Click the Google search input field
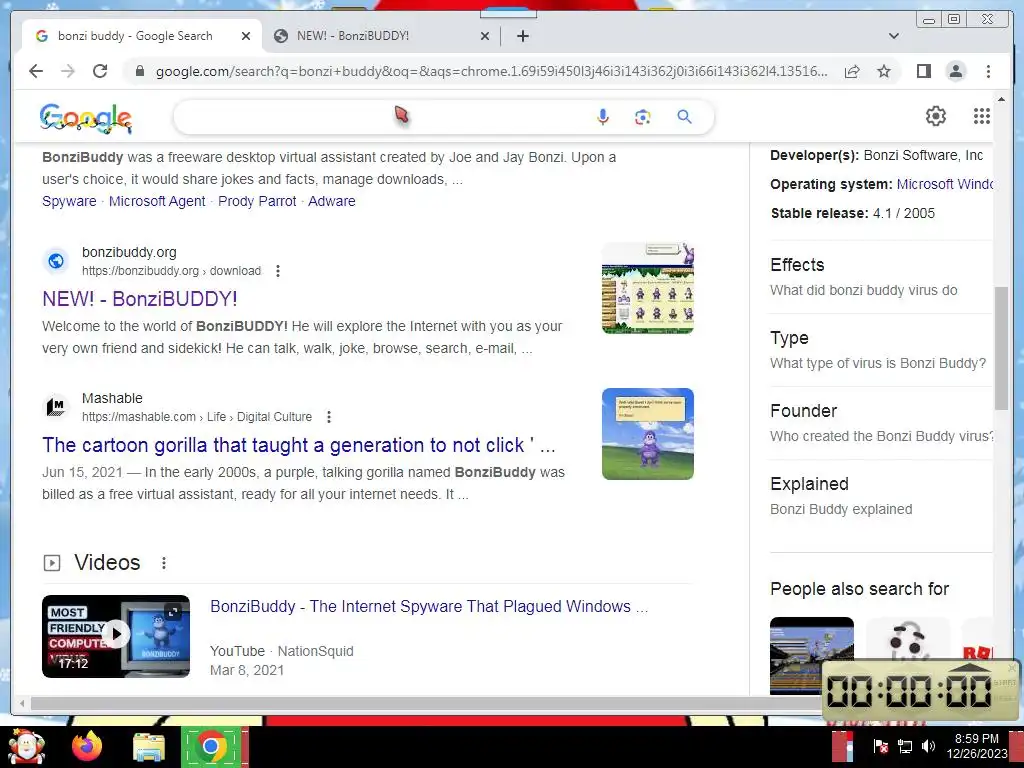1024x768 pixels. pyautogui.click(x=385, y=117)
